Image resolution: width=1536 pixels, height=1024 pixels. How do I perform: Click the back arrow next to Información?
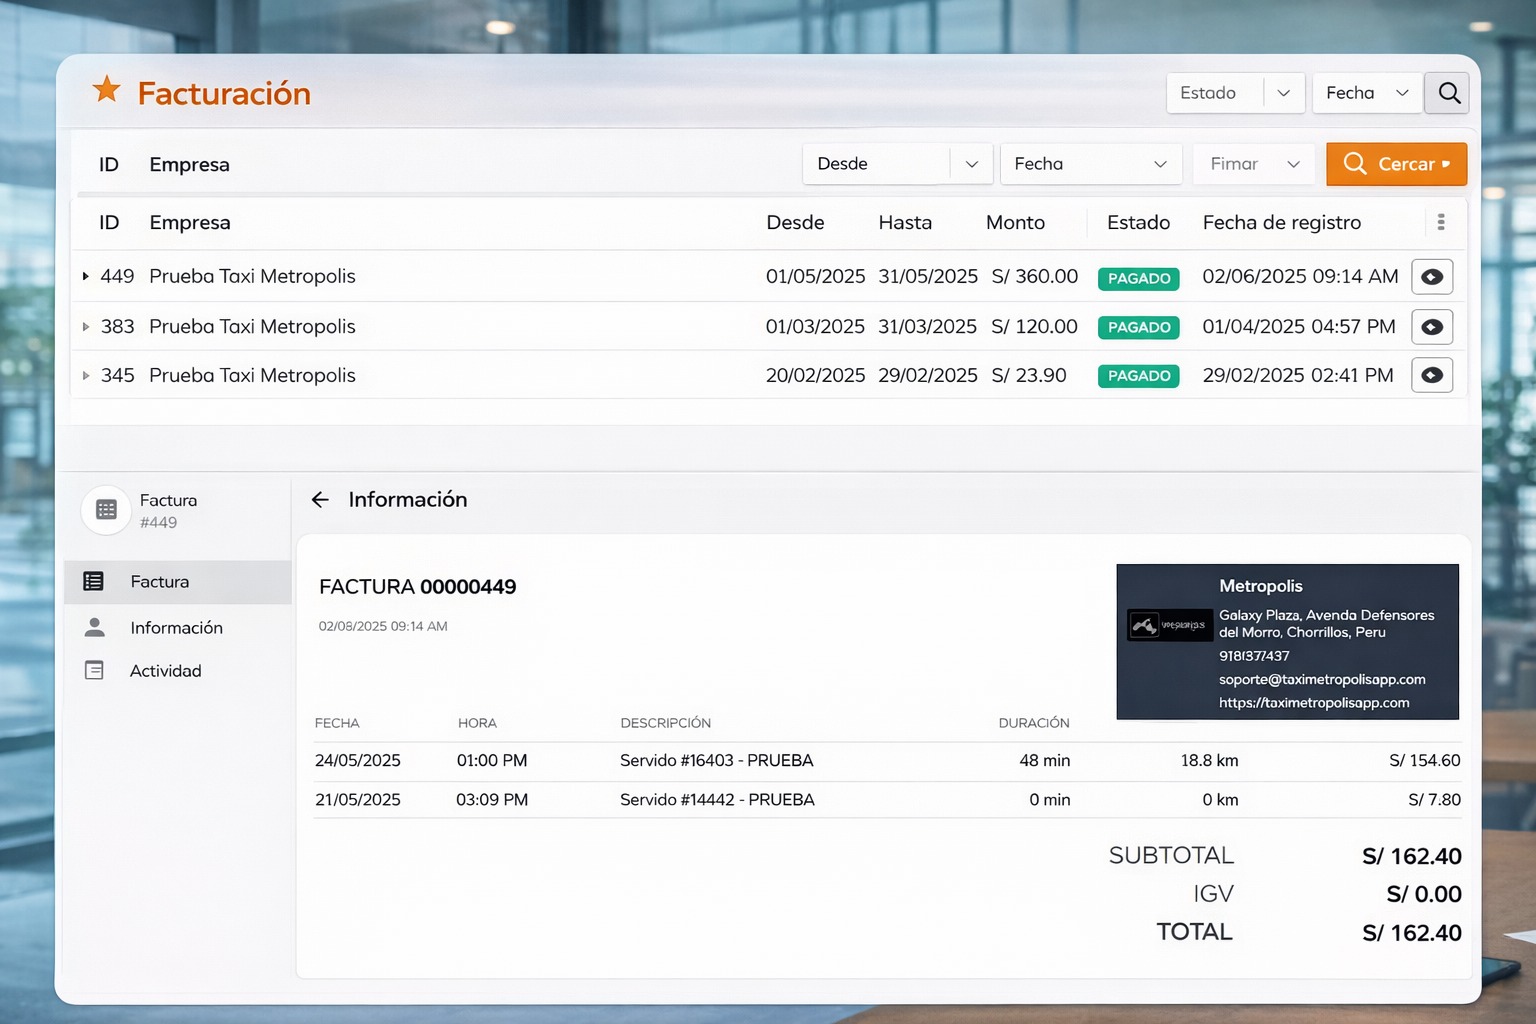click(320, 500)
